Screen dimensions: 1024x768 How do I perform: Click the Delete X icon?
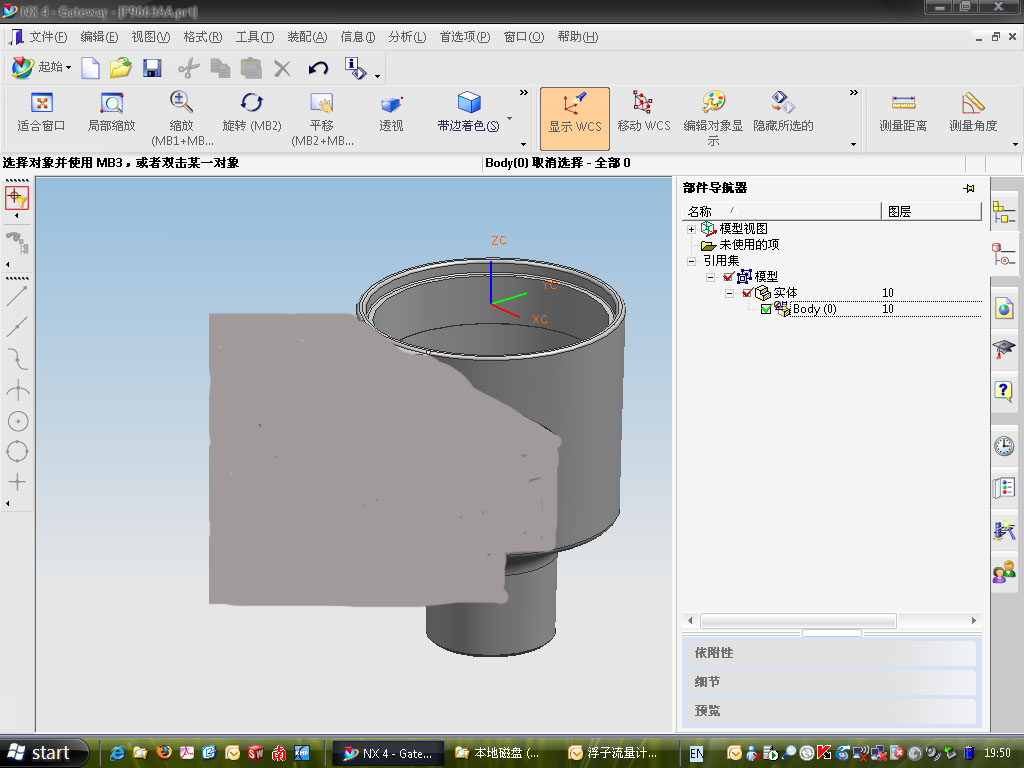point(282,68)
